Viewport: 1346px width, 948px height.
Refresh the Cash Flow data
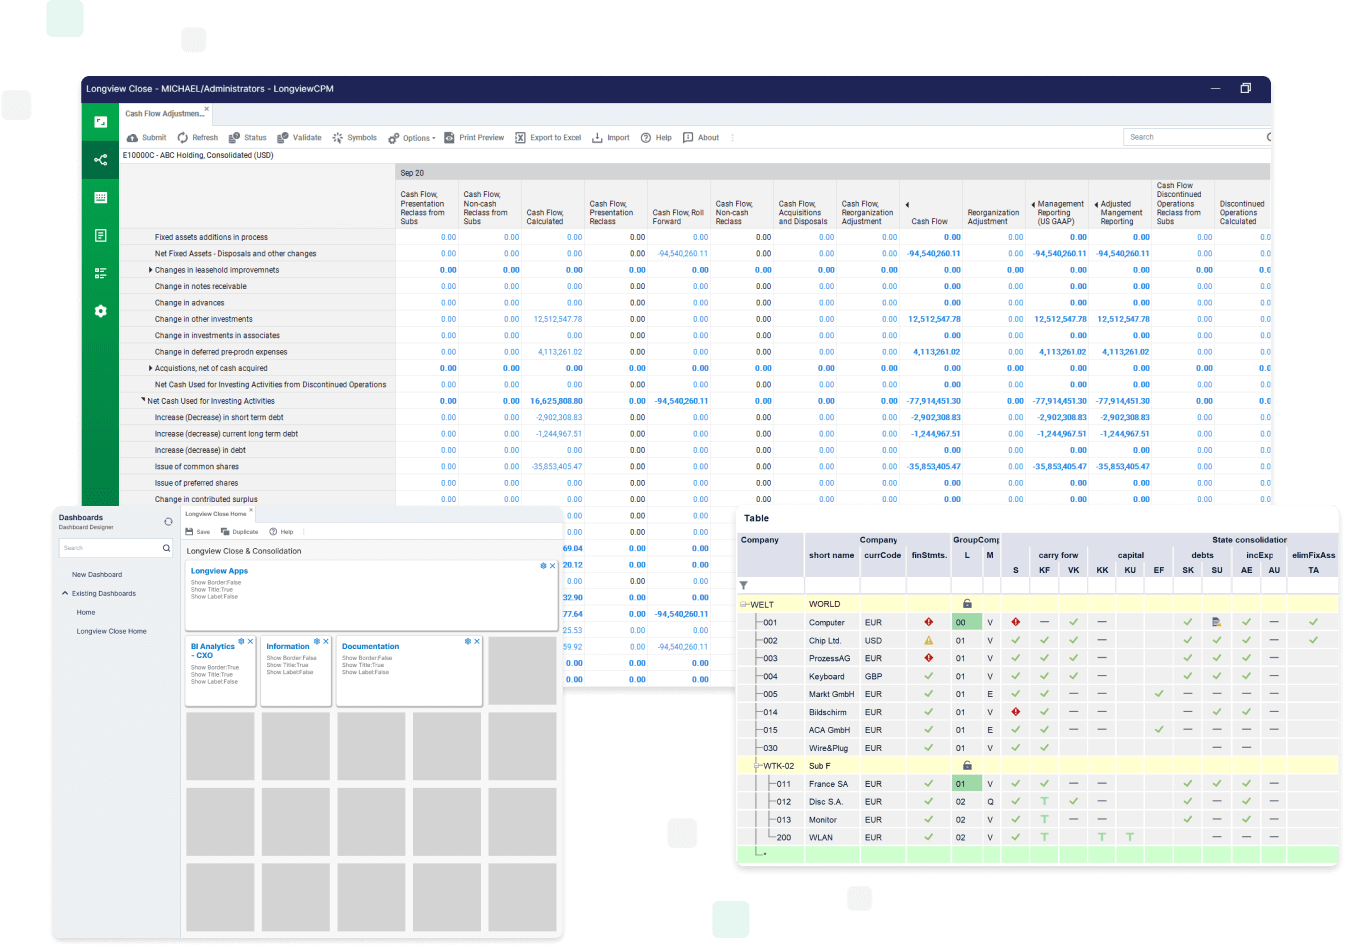coord(183,138)
